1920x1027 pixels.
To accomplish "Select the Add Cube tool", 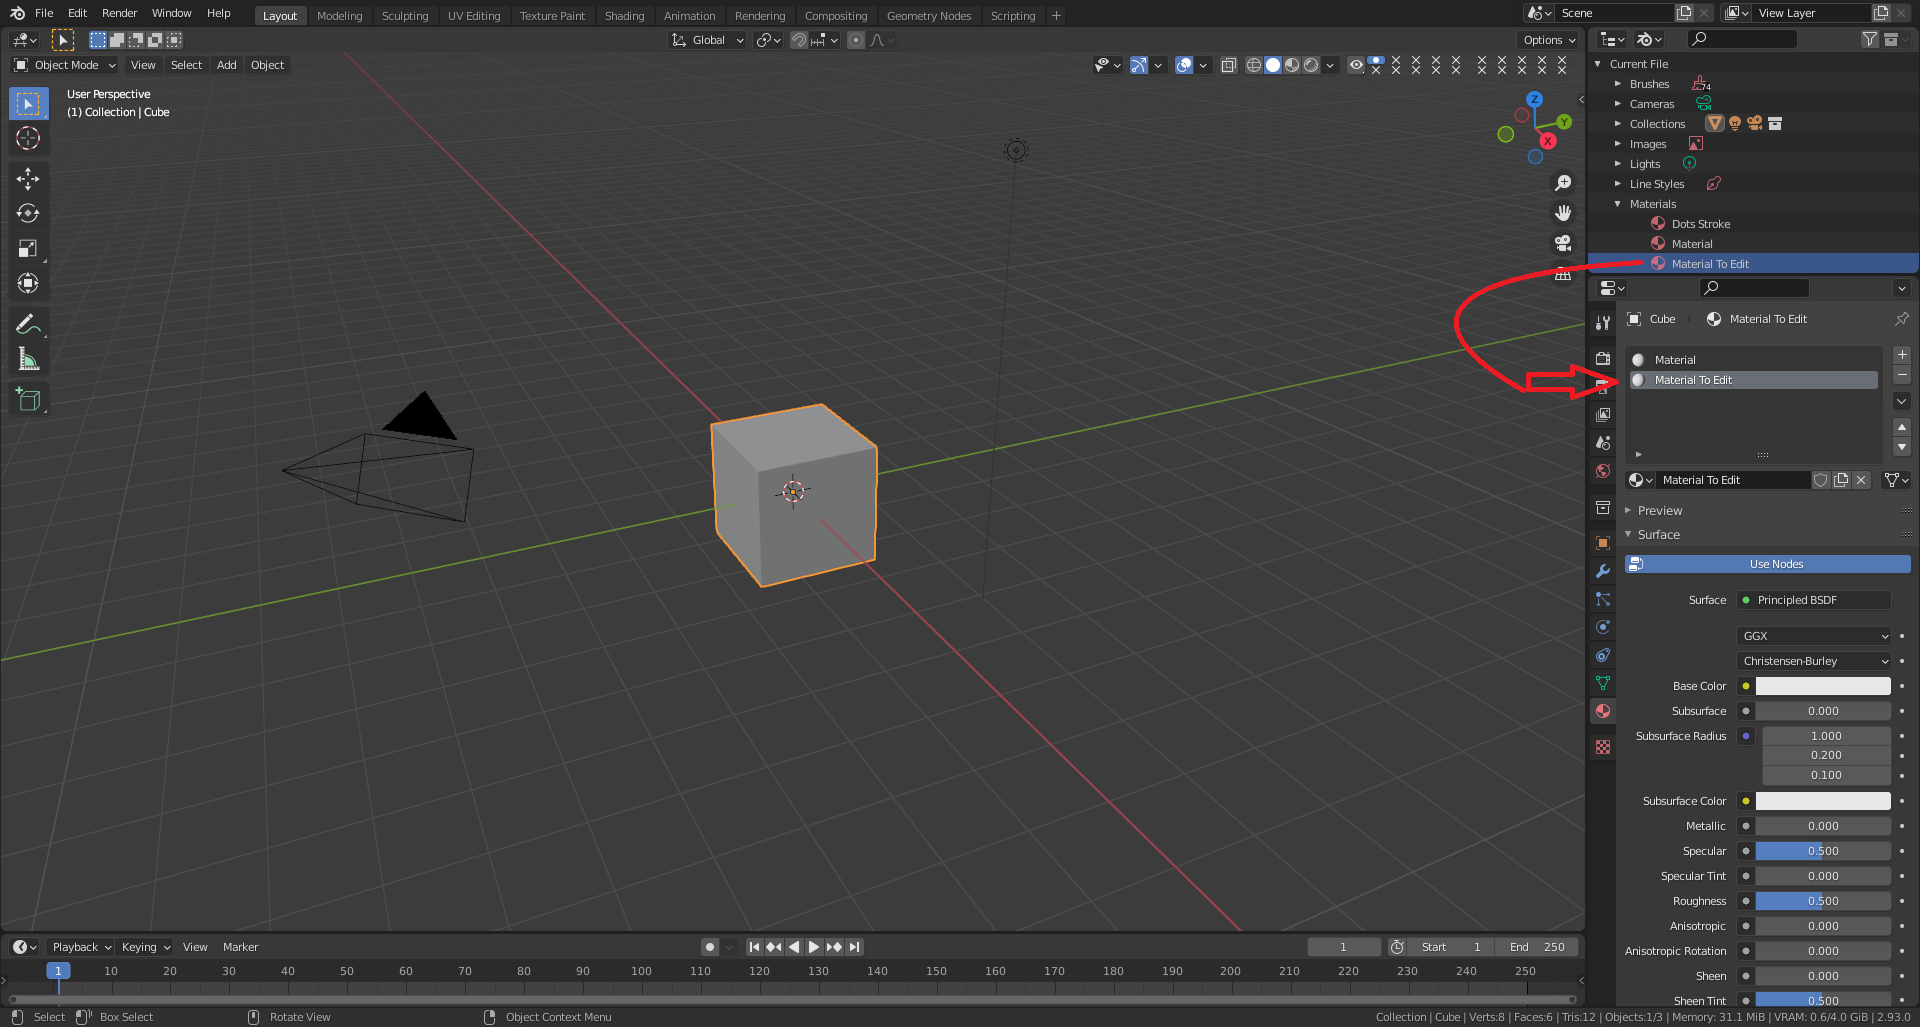I will pyautogui.click(x=28, y=400).
